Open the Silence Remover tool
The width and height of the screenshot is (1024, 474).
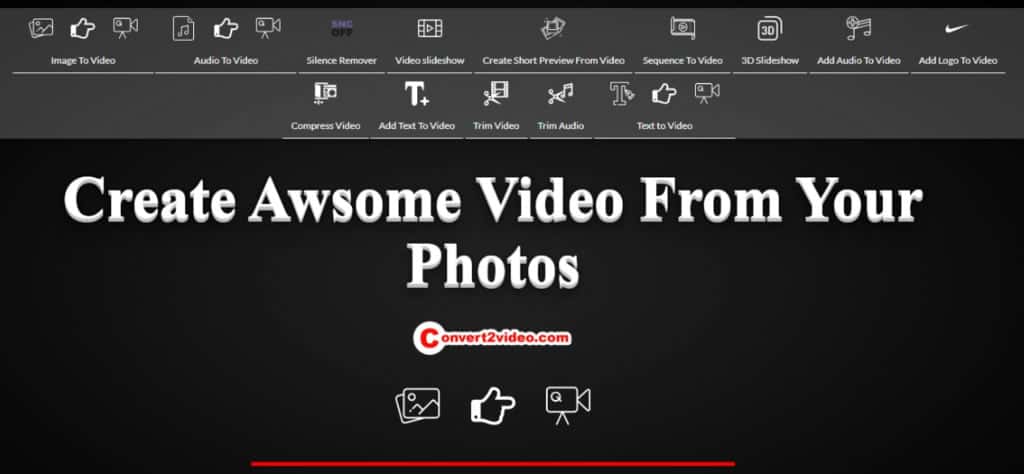(342, 61)
